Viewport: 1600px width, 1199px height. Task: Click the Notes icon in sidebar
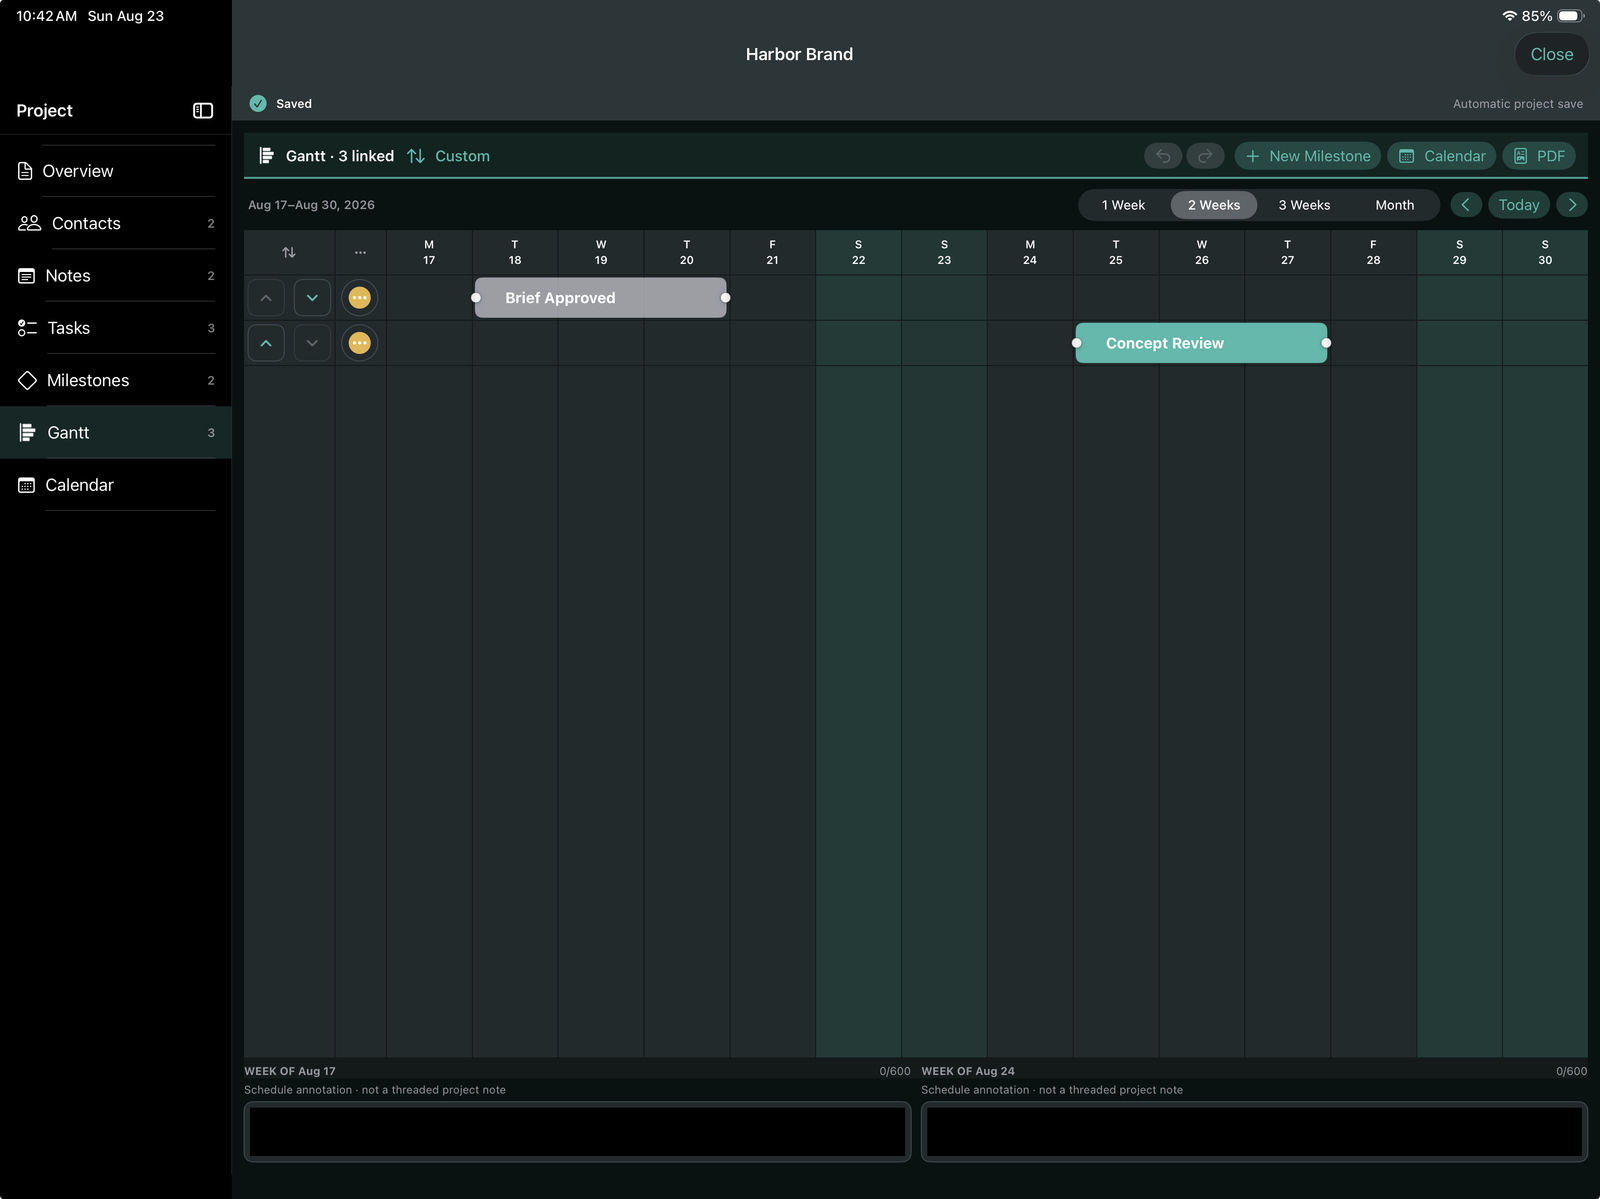[26, 276]
